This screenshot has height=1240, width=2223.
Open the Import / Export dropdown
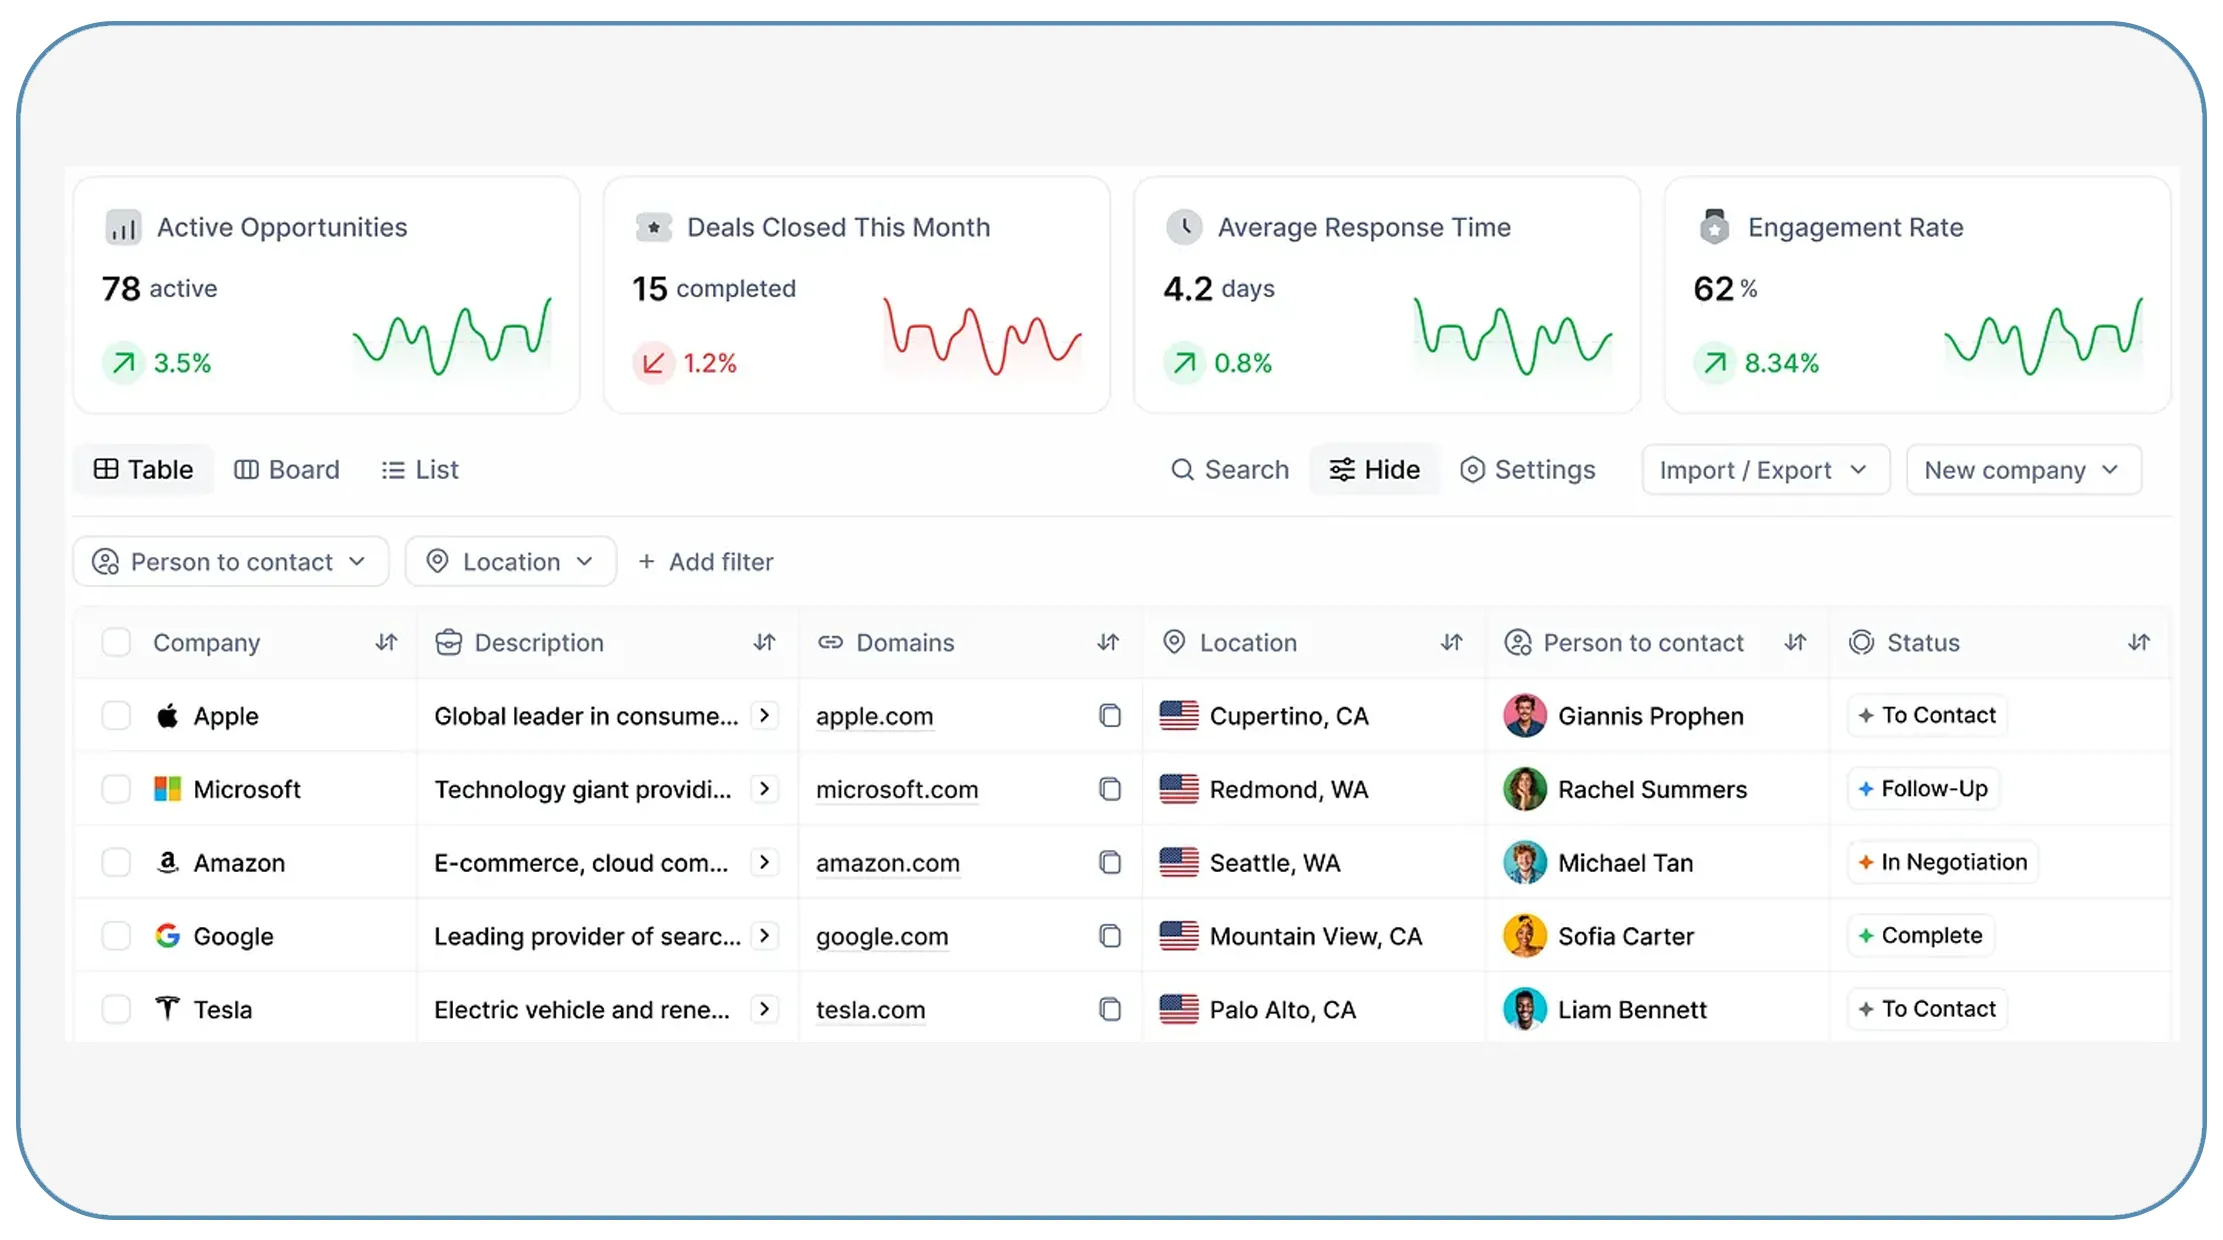[x=1765, y=470]
